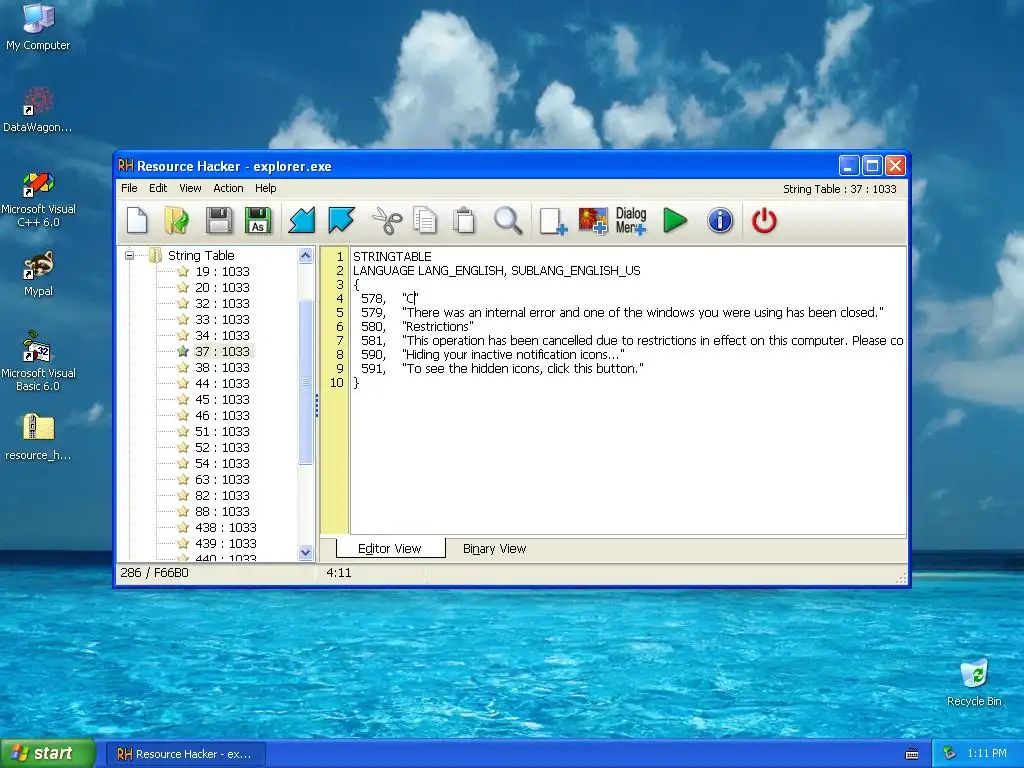Click the red power exit icon
The width and height of the screenshot is (1024, 768).
(x=763, y=221)
